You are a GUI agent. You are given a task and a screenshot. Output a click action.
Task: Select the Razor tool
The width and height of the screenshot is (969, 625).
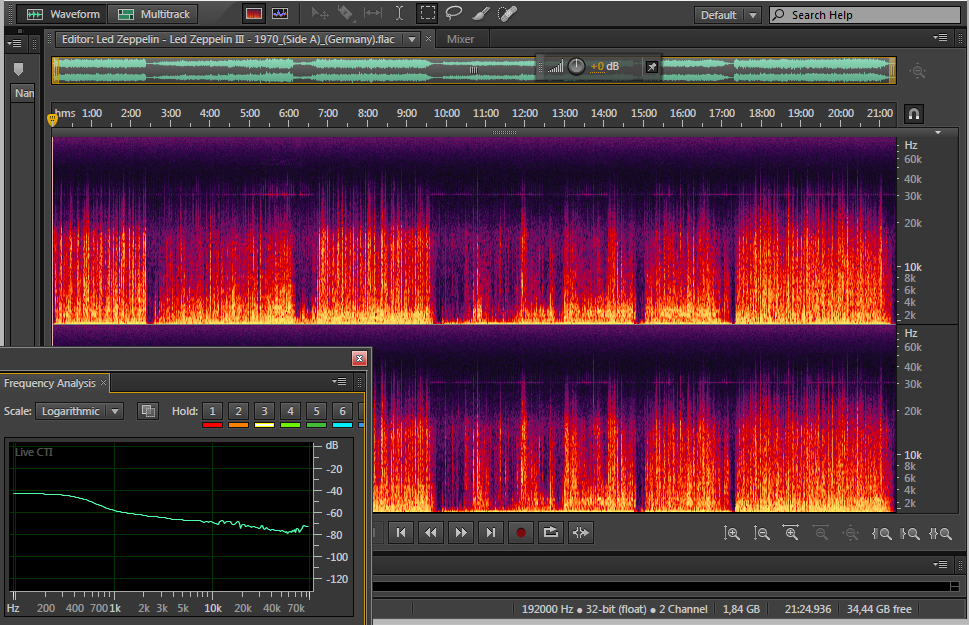(x=345, y=14)
